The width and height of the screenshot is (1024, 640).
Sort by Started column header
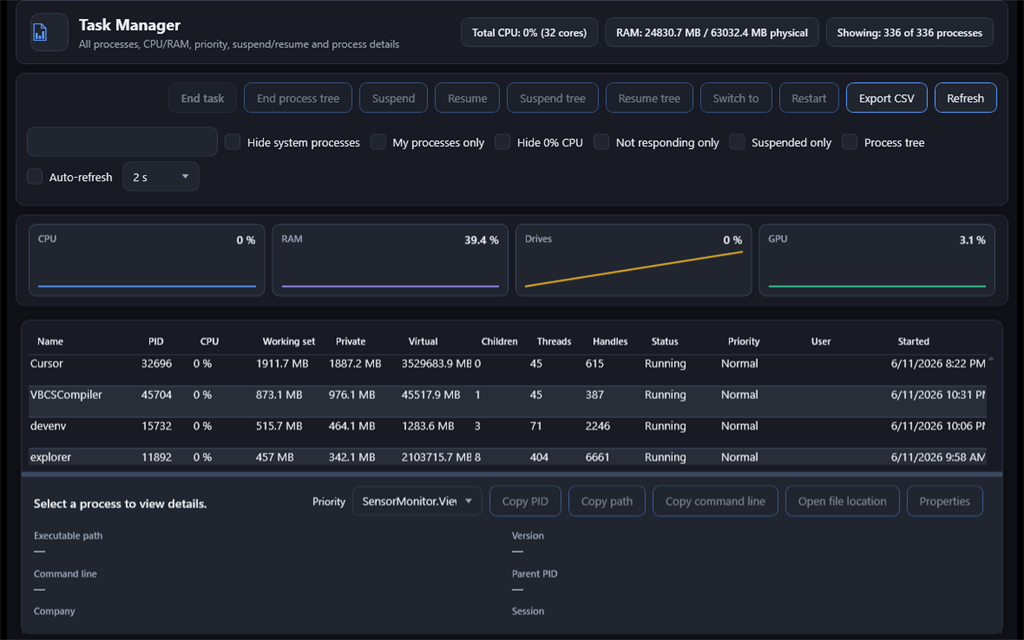[913, 342]
